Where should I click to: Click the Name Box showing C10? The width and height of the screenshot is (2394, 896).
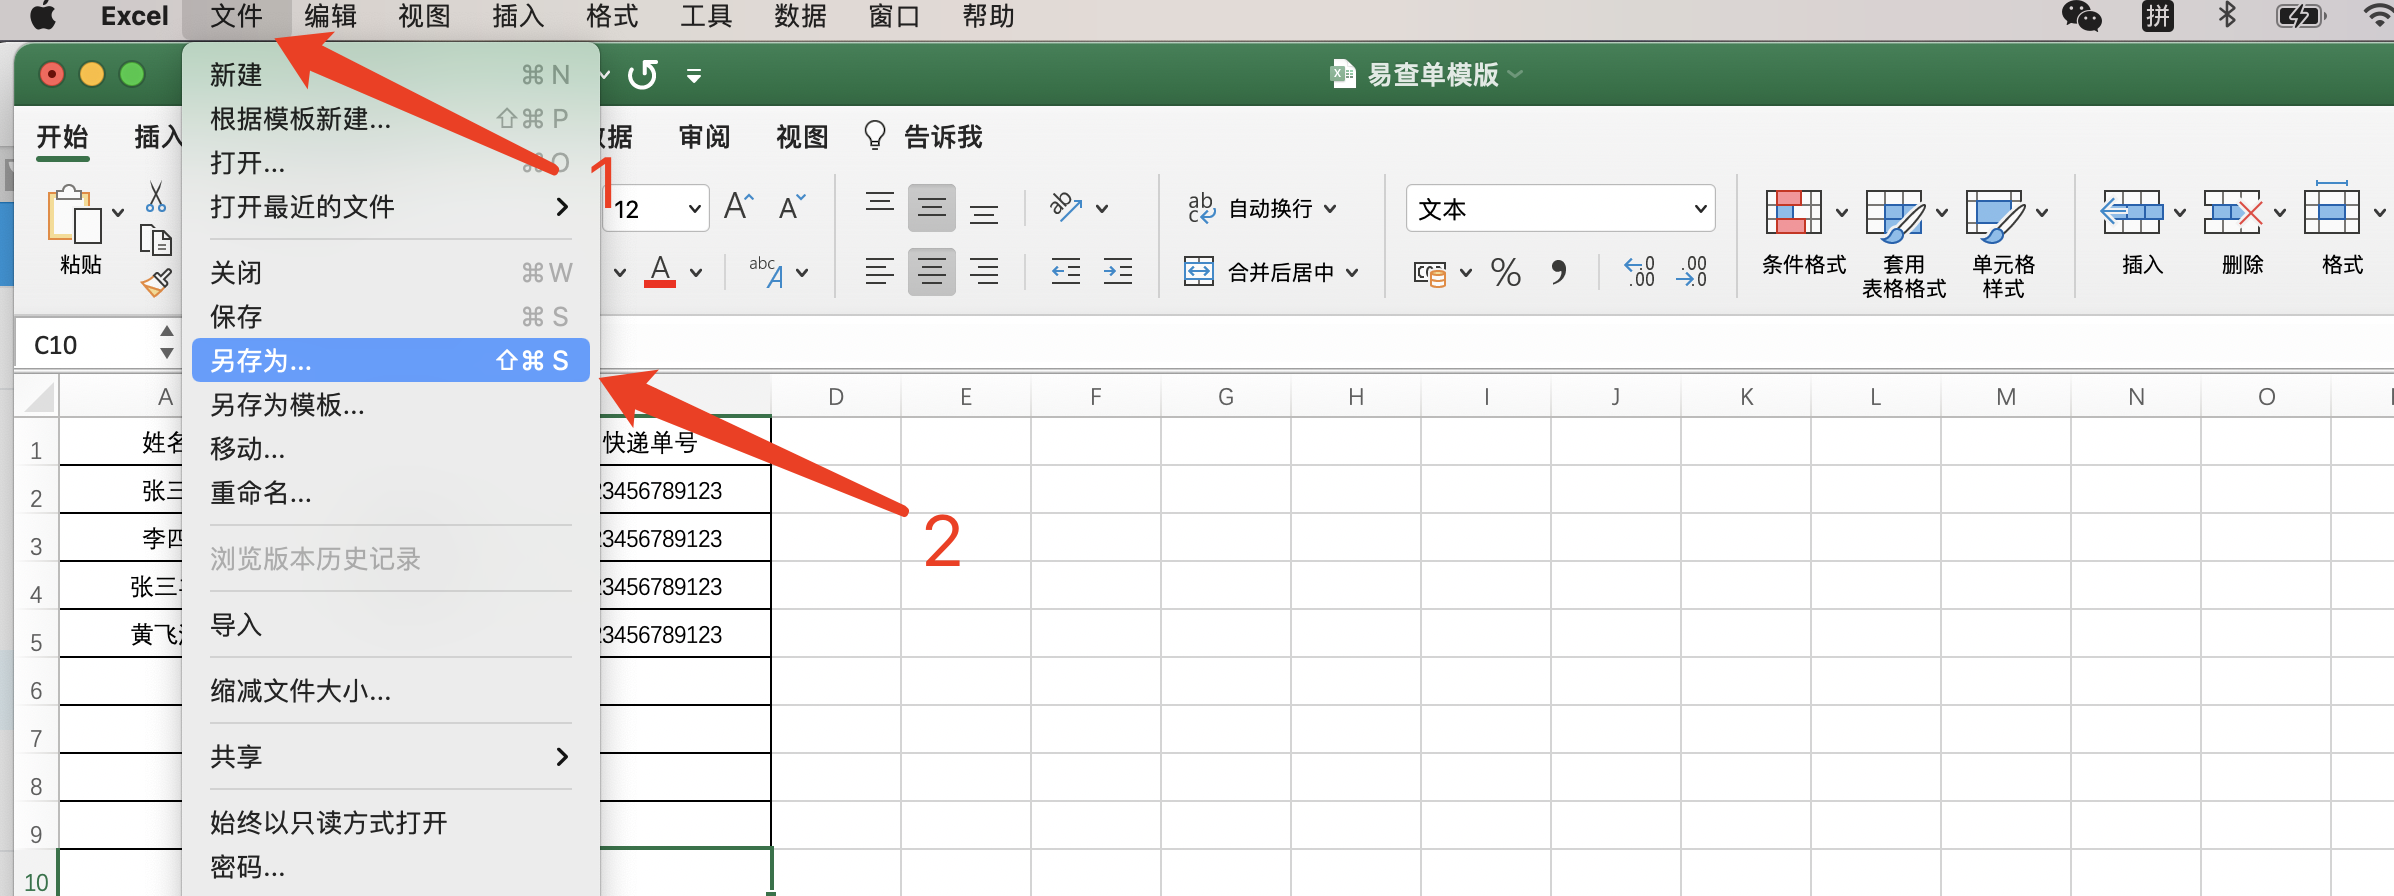click(x=86, y=345)
